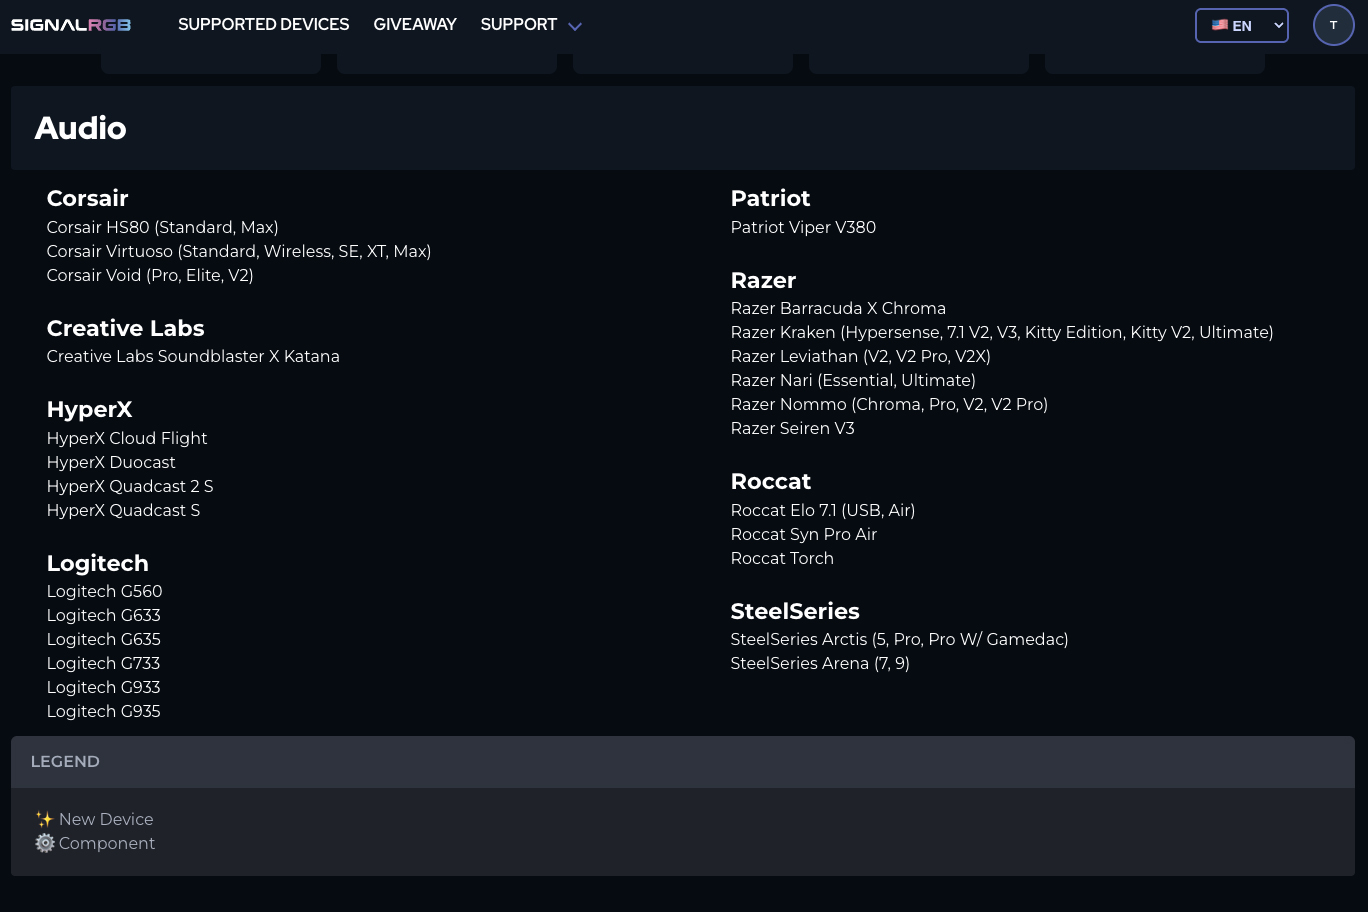1368x912 pixels.
Task: Select Corsair Virtuoso device entry
Action: (239, 251)
